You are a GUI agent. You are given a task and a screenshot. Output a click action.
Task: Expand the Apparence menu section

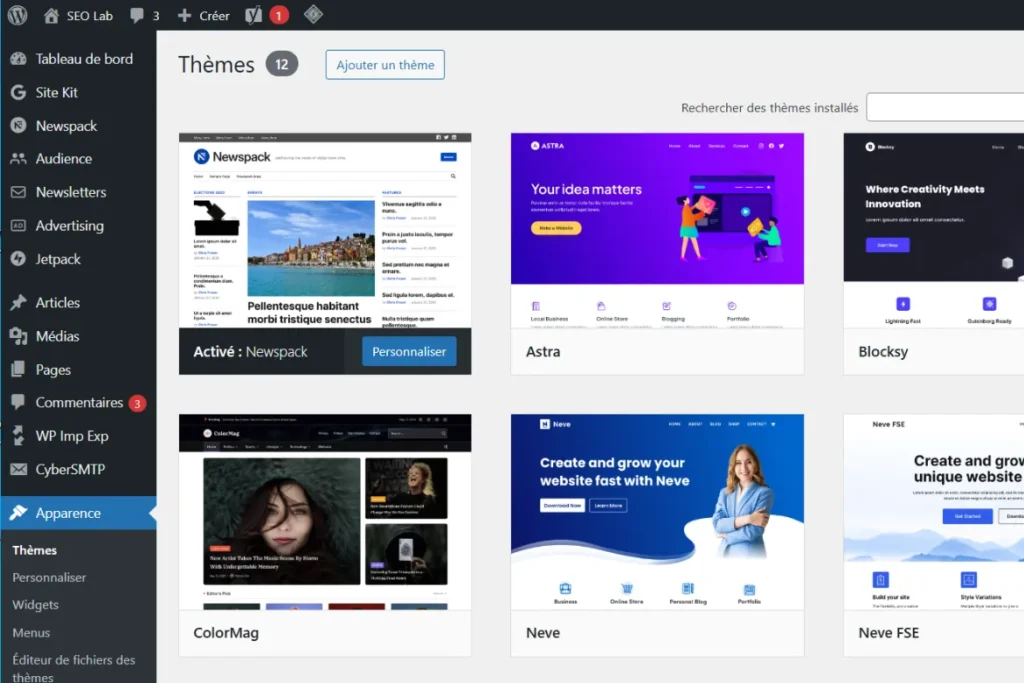point(68,513)
